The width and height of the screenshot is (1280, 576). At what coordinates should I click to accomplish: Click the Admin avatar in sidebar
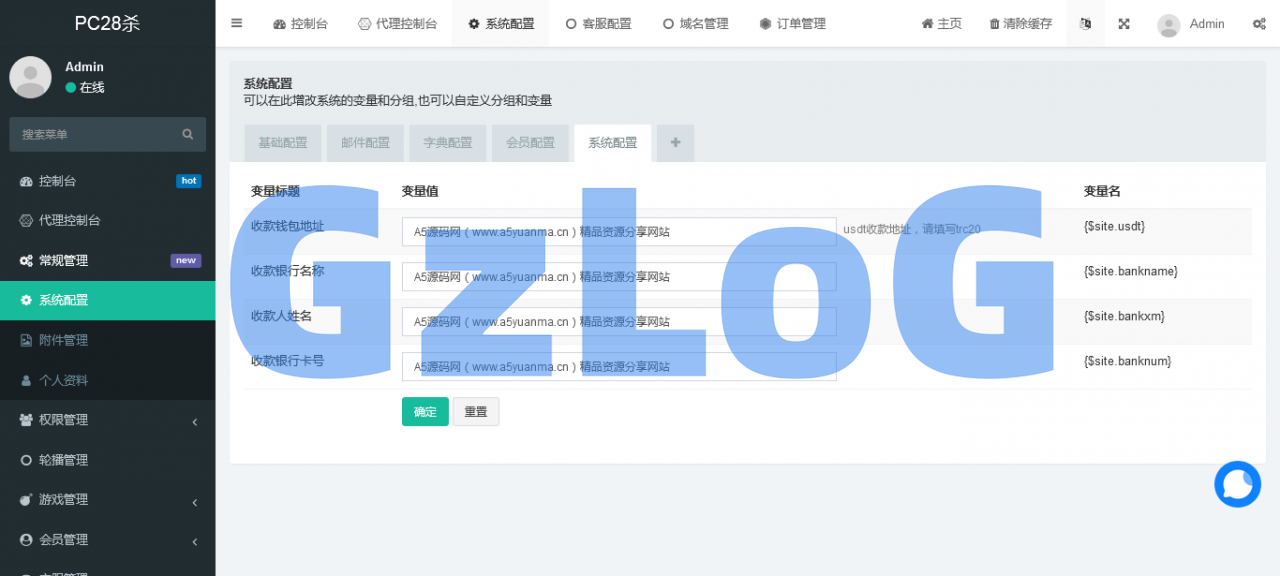pos(30,77)
